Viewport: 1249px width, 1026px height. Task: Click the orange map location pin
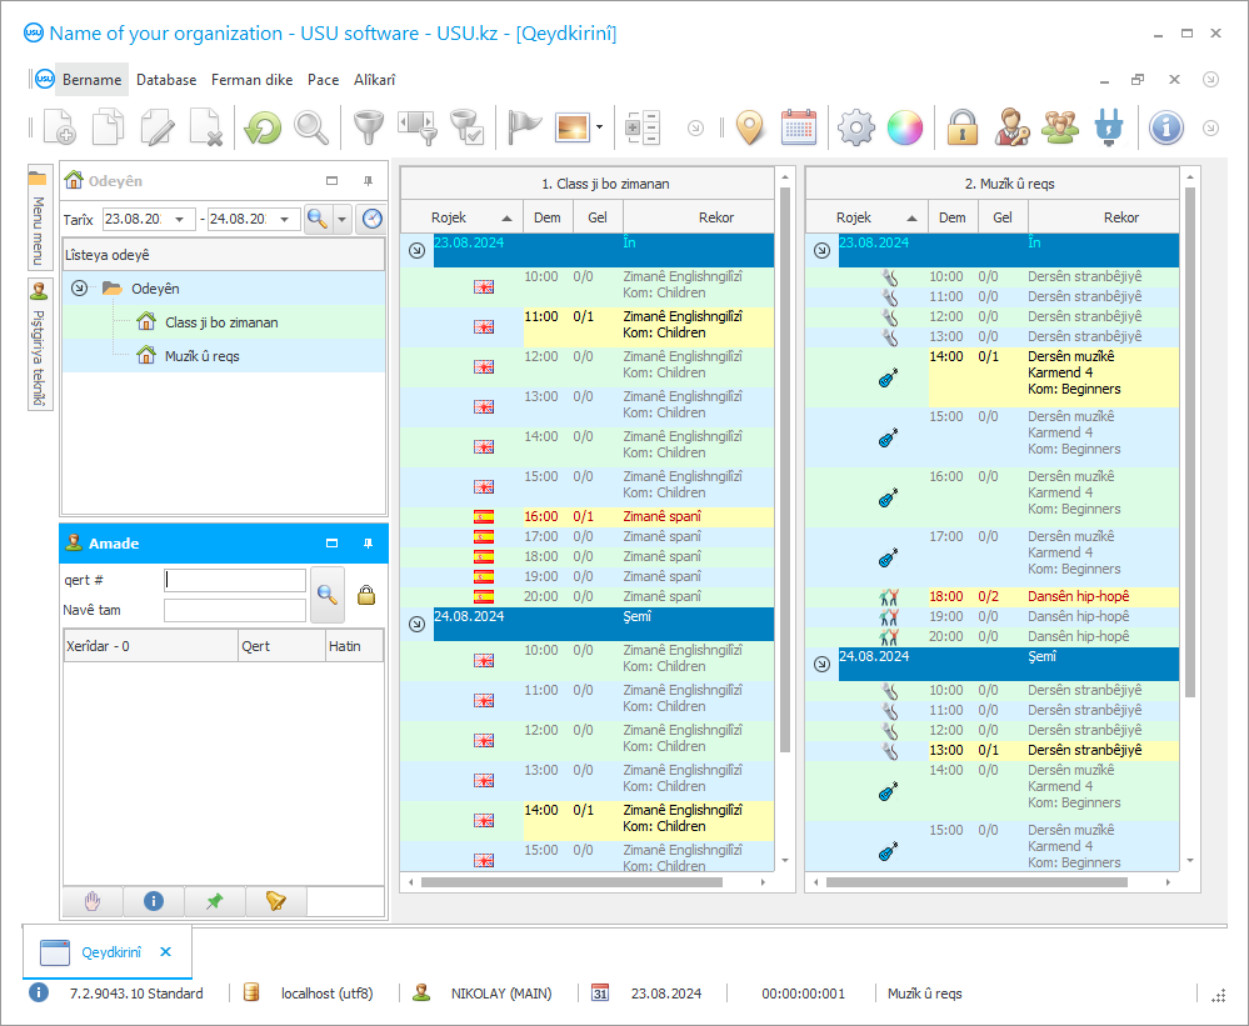[750, 128]
